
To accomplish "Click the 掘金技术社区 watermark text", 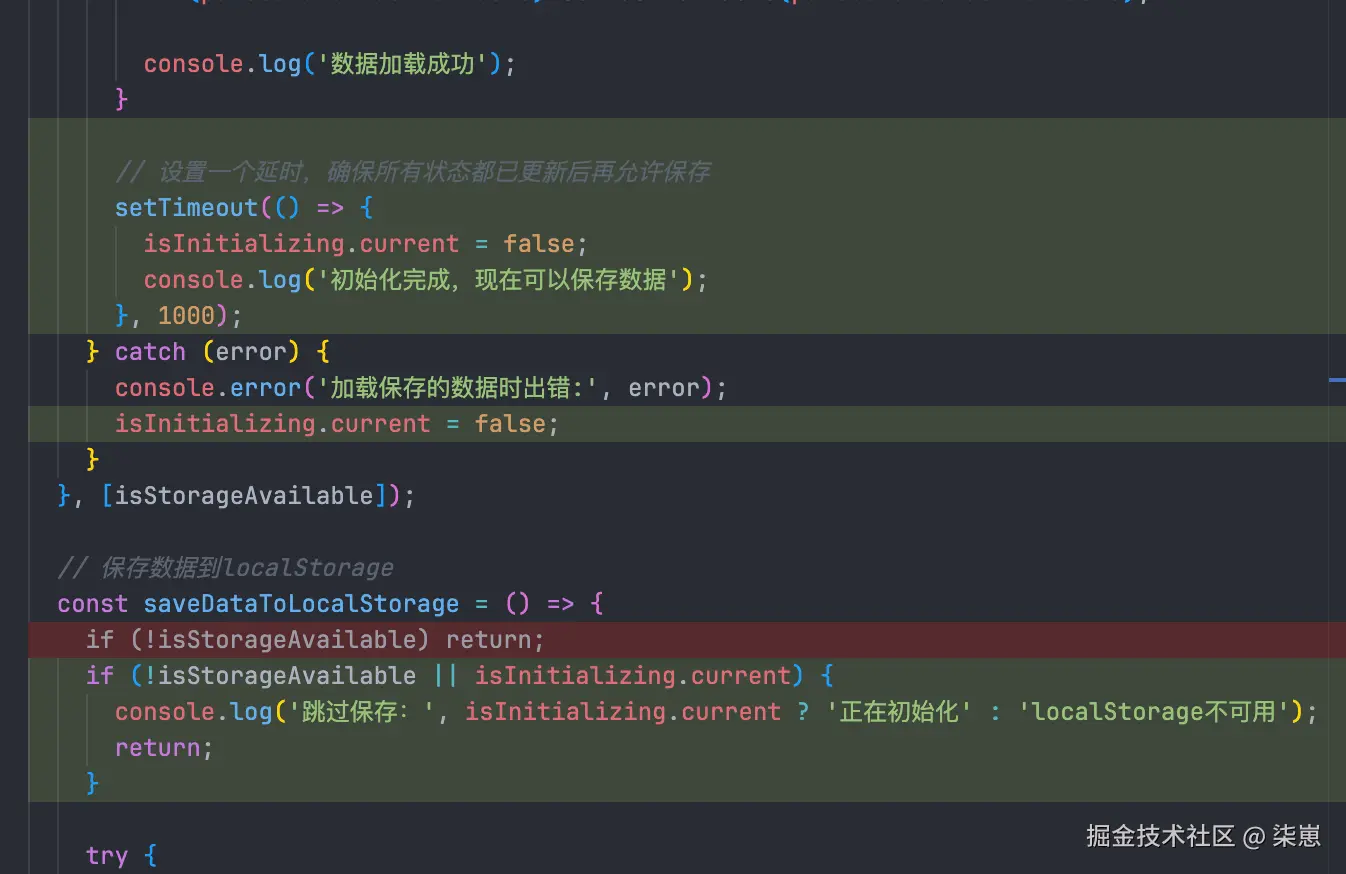I will click(x=1160, y=836).
